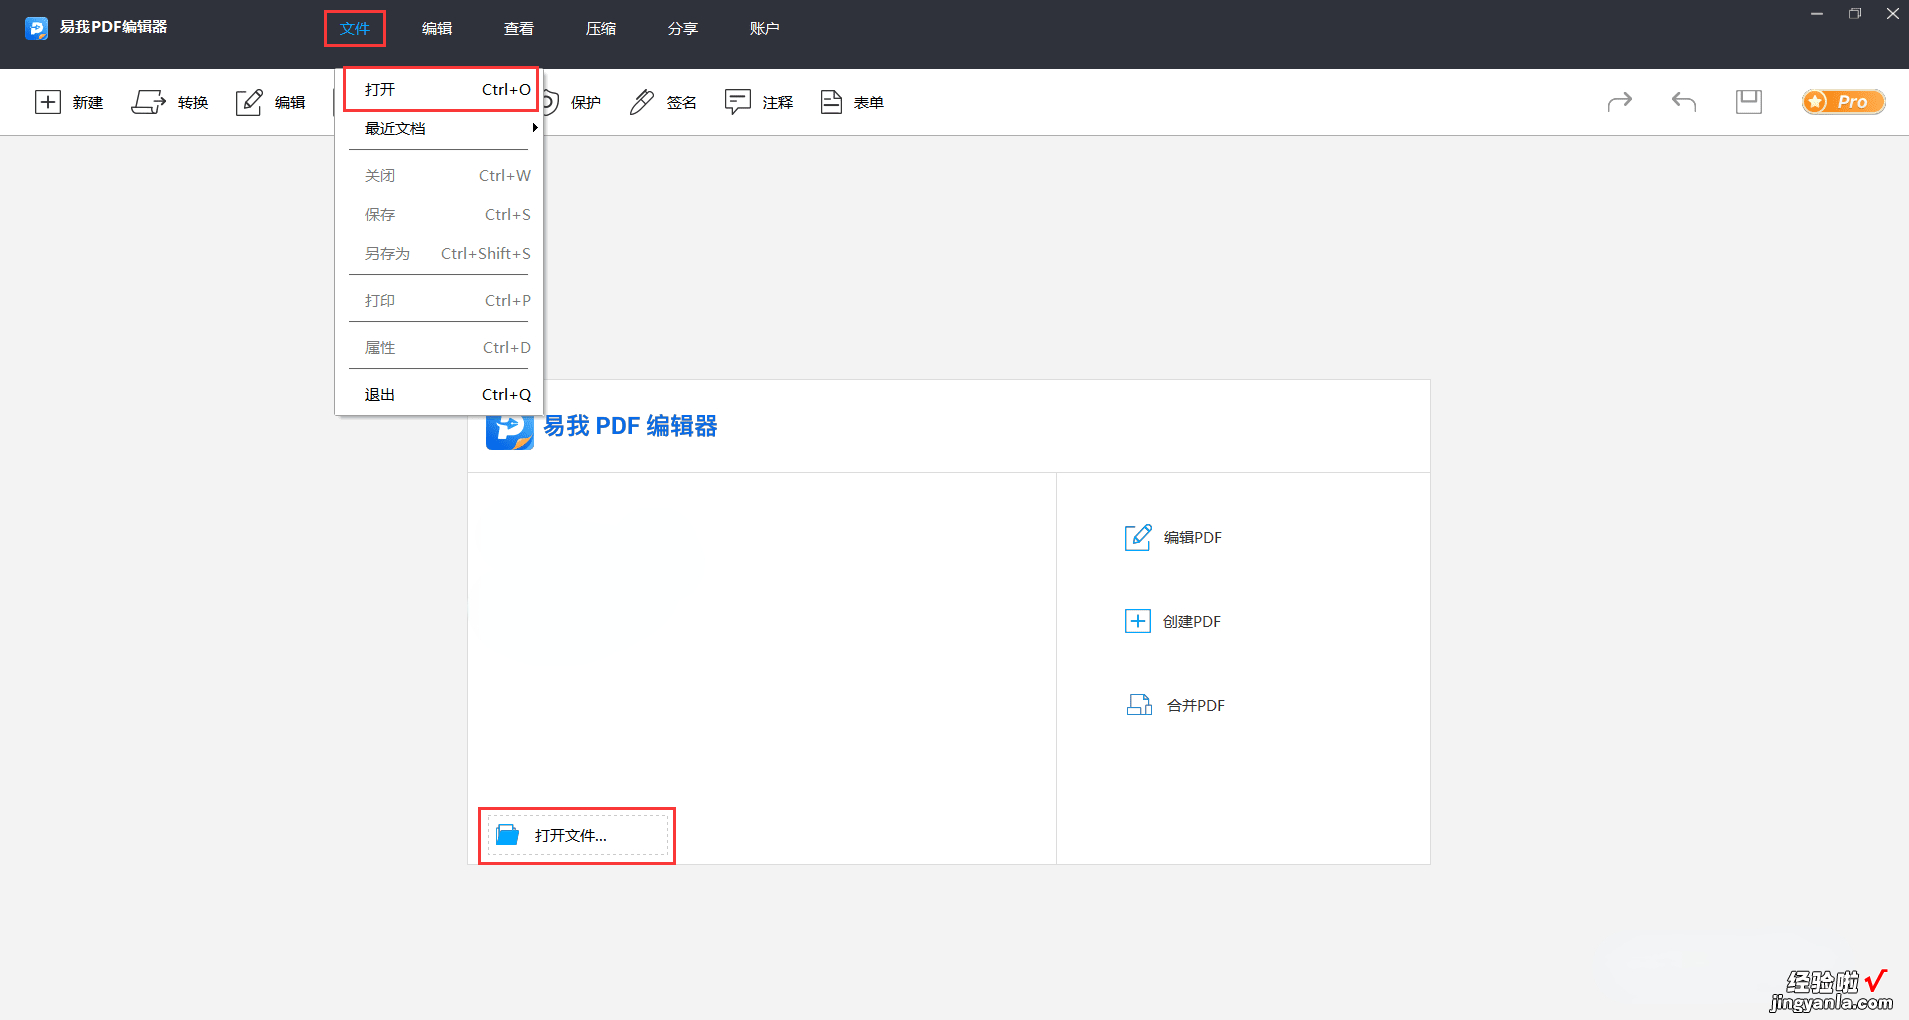Choose 打印 Ctrl+P menu entry

[441, 301]
